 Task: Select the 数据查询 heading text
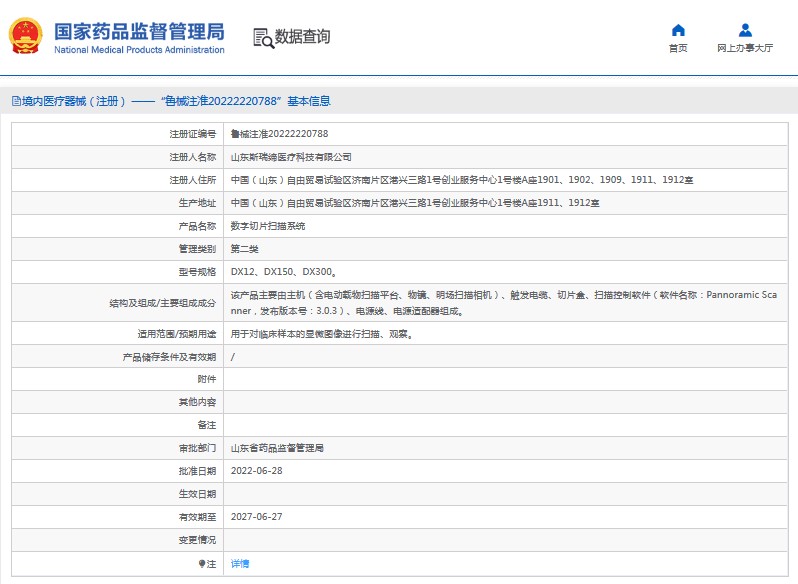302,37
